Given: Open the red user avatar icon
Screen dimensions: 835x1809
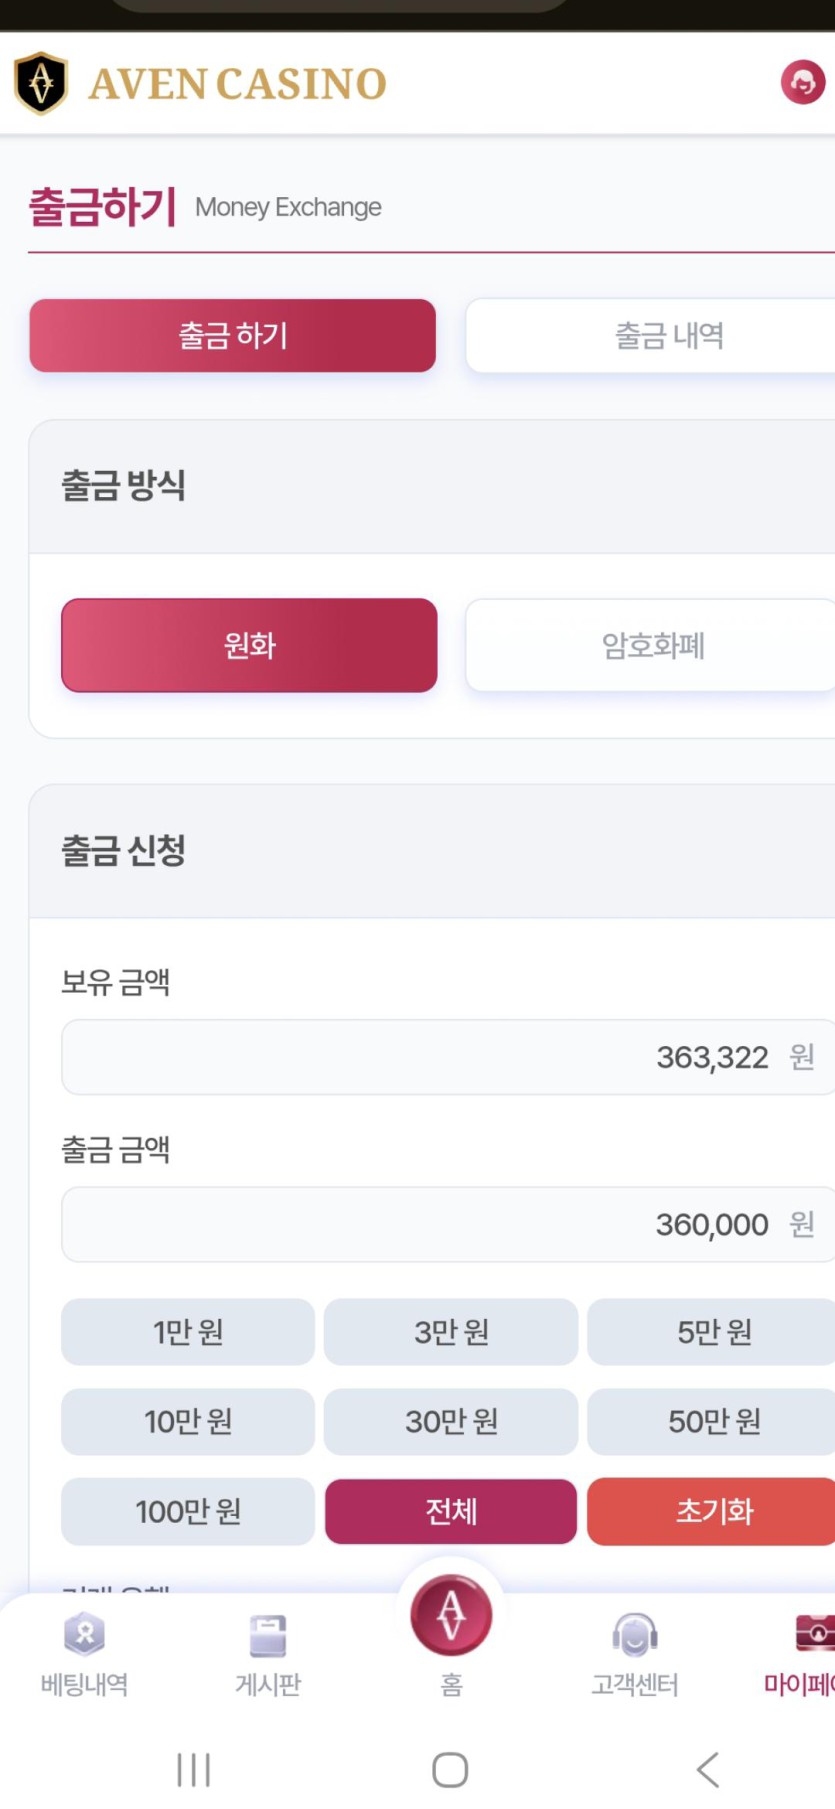Looking at the screenshot, I should 802,82.
